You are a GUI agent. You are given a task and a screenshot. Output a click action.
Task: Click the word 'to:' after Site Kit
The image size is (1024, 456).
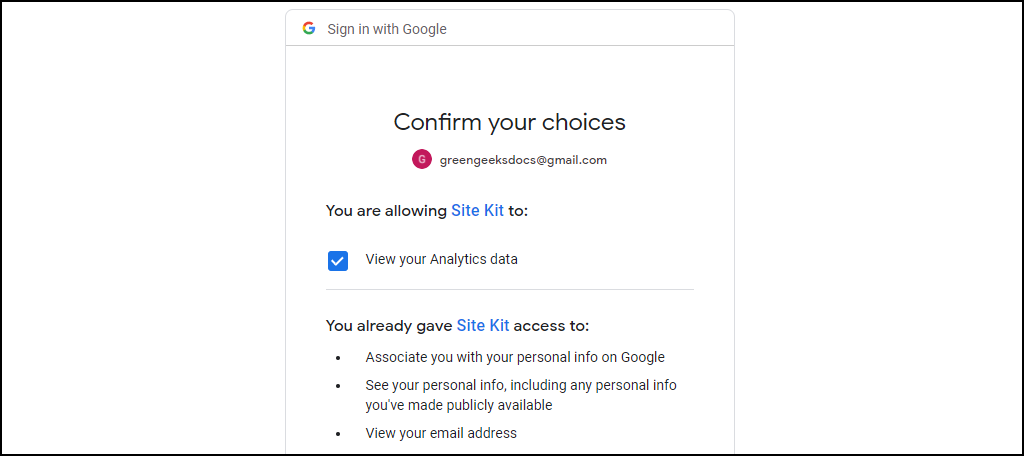pos(518,211)
